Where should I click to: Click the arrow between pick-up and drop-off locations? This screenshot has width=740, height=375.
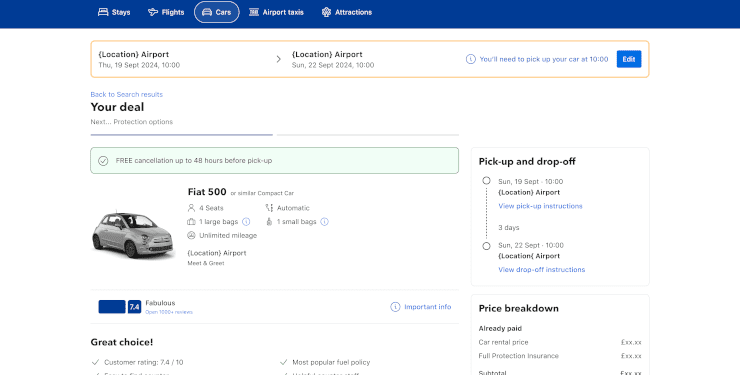click(278, 59)
